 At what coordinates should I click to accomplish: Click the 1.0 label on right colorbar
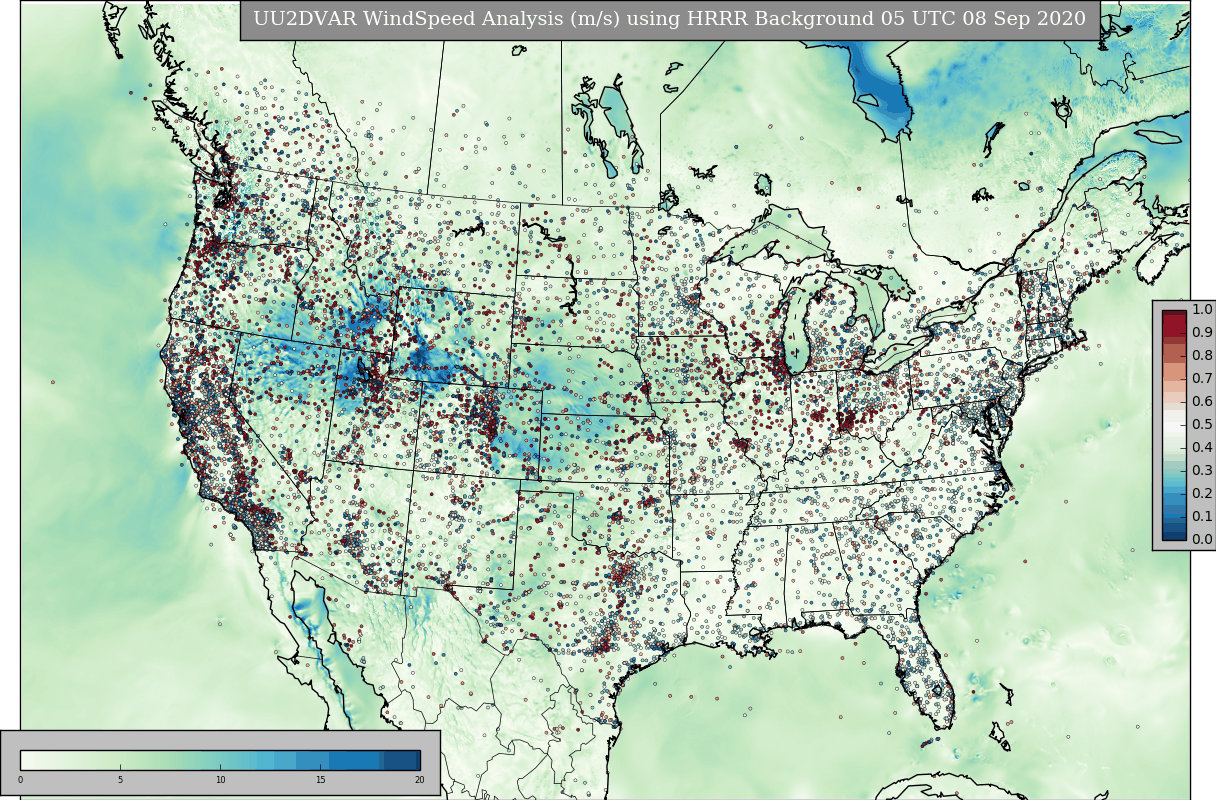click(x=1201, y=310)
